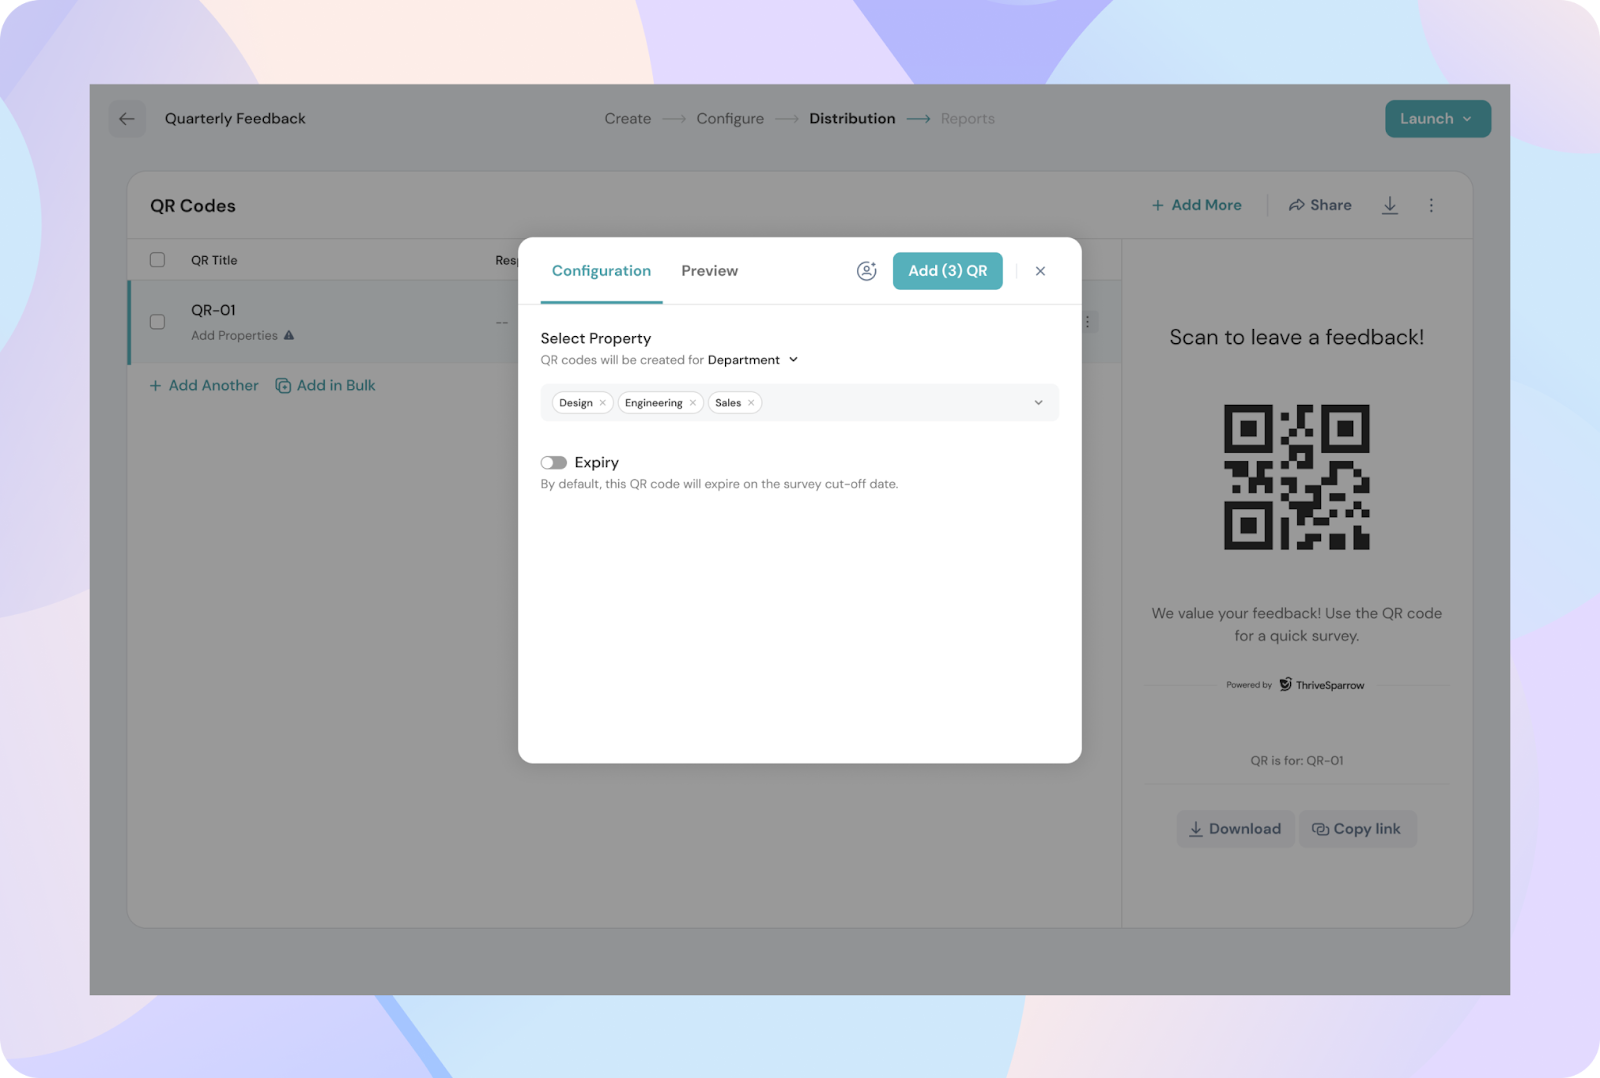The width and height of the screenshot is (1600, 1078).
Task: Open the three-dot menu in QR Codes header
Action: tap(1431, 205)
